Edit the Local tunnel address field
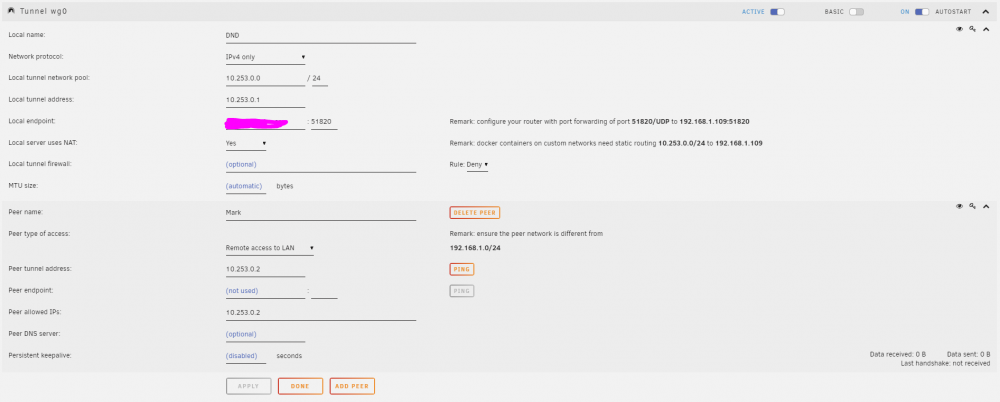Screen dimensions: 1000x402 tap(265, 100)
